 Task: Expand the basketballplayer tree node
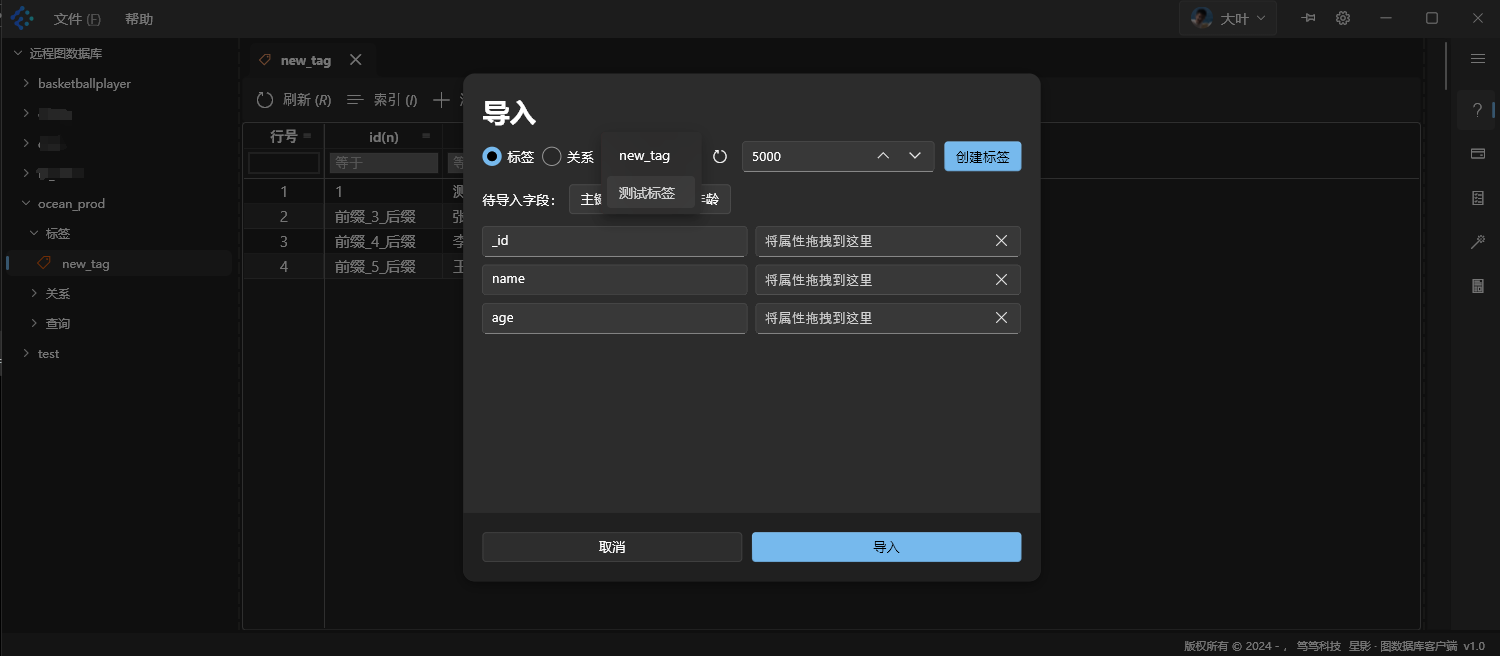pyautogui.click(x=26, y=84)
